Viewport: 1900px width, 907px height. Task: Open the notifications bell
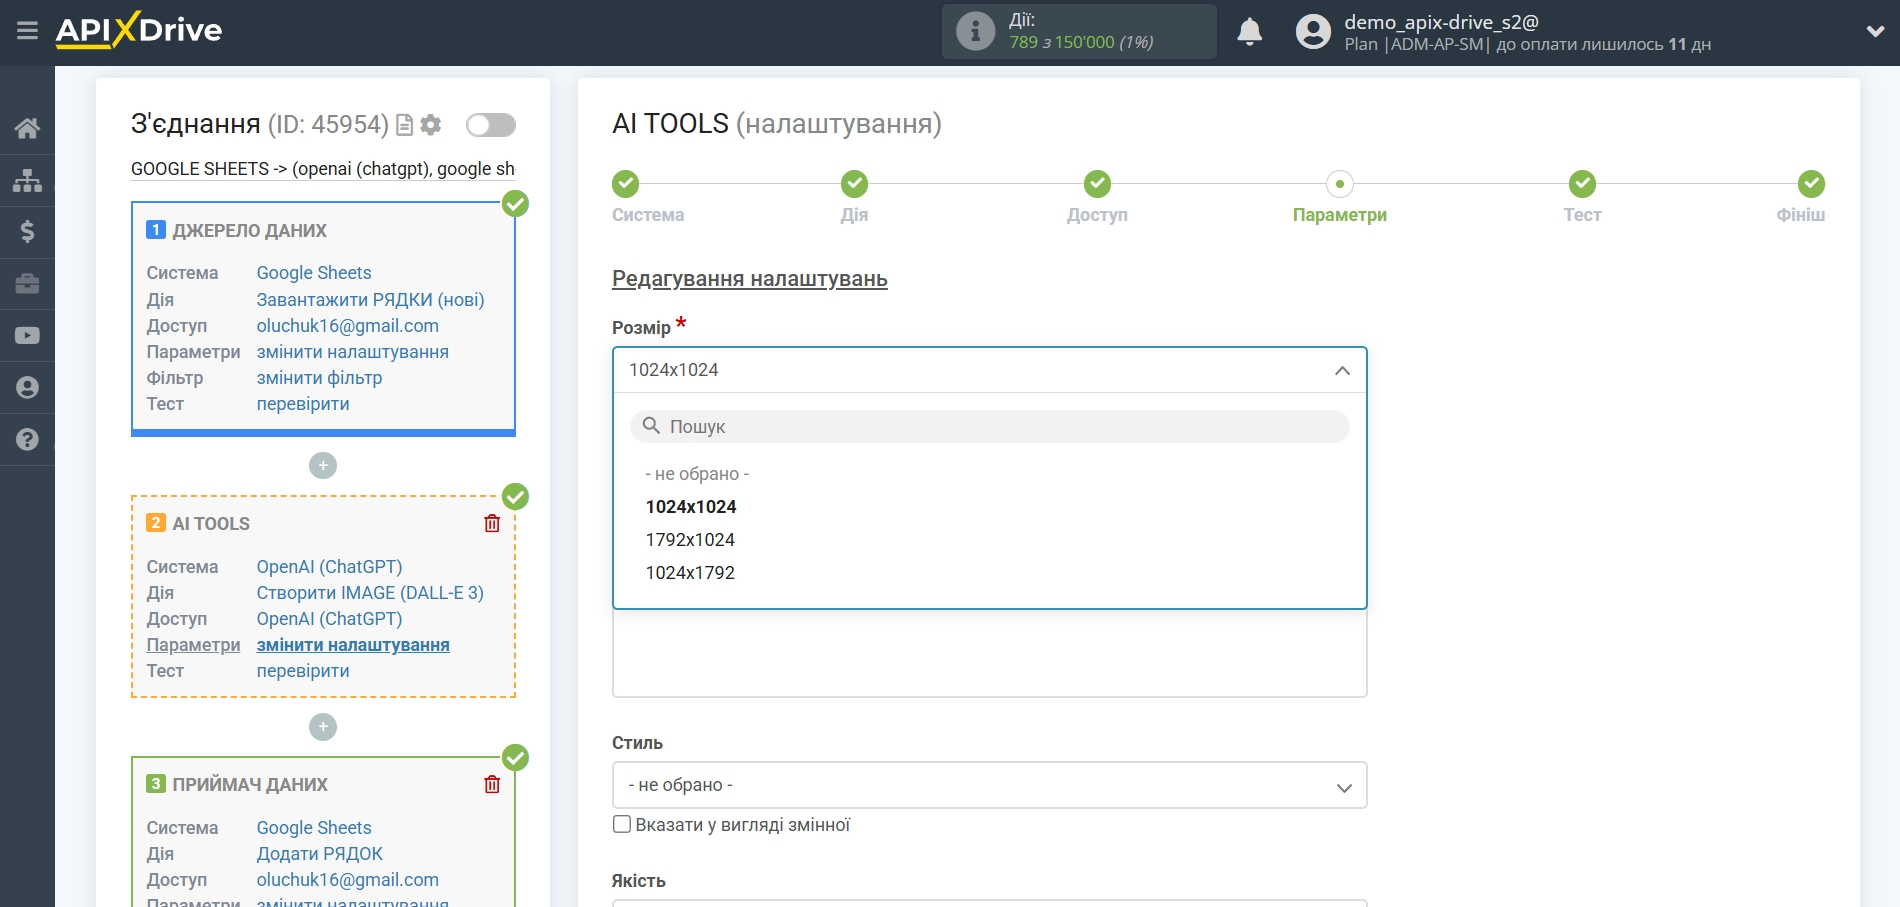pos(1249,32)
